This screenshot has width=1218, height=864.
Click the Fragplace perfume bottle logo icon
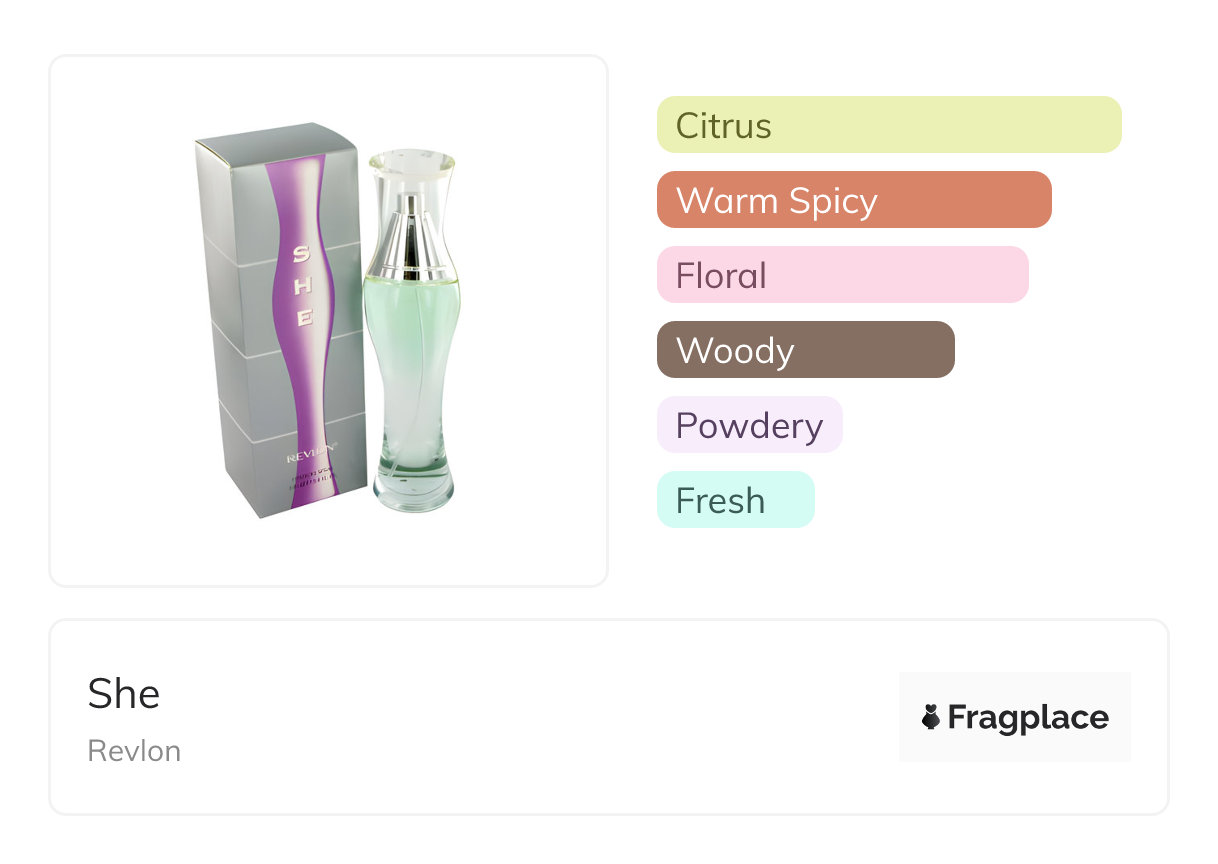pos(931,717)
